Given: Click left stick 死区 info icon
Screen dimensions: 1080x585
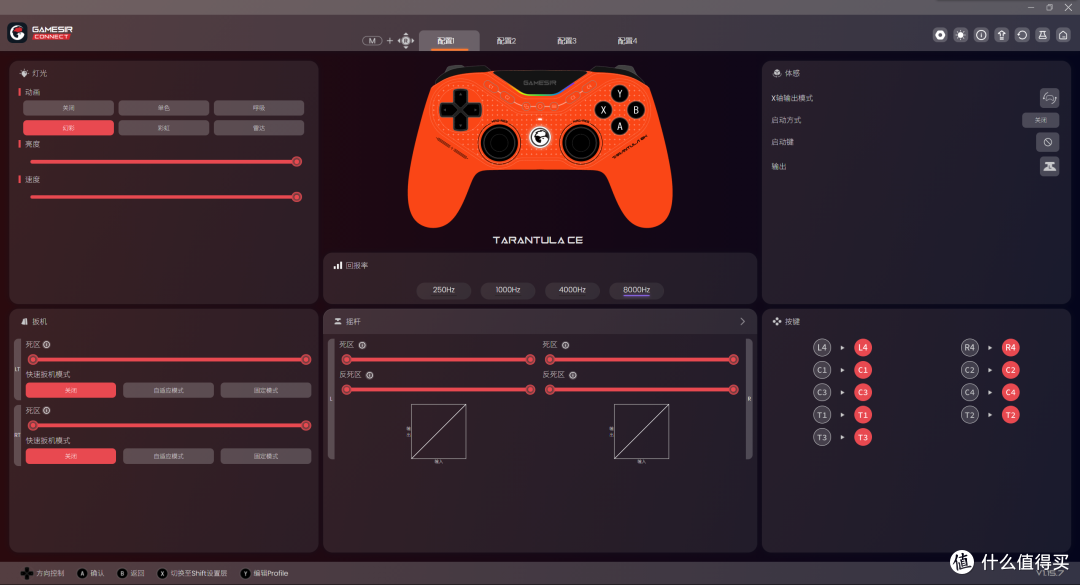Looking at the screenshot, I should click(x=362, y=345).
